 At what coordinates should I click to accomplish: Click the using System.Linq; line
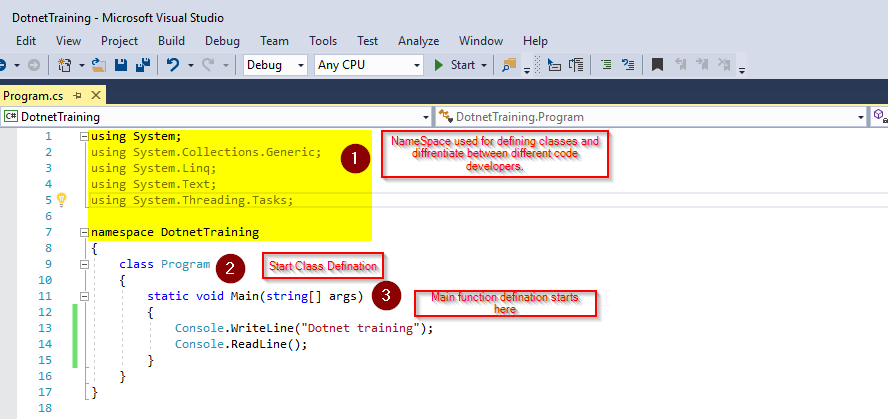153,168
